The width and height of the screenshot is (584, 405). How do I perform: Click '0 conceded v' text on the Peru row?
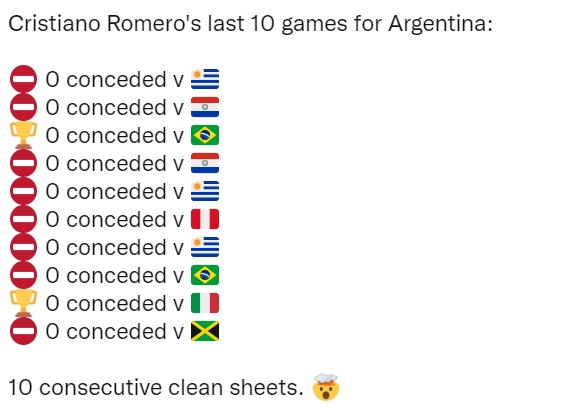115,219
